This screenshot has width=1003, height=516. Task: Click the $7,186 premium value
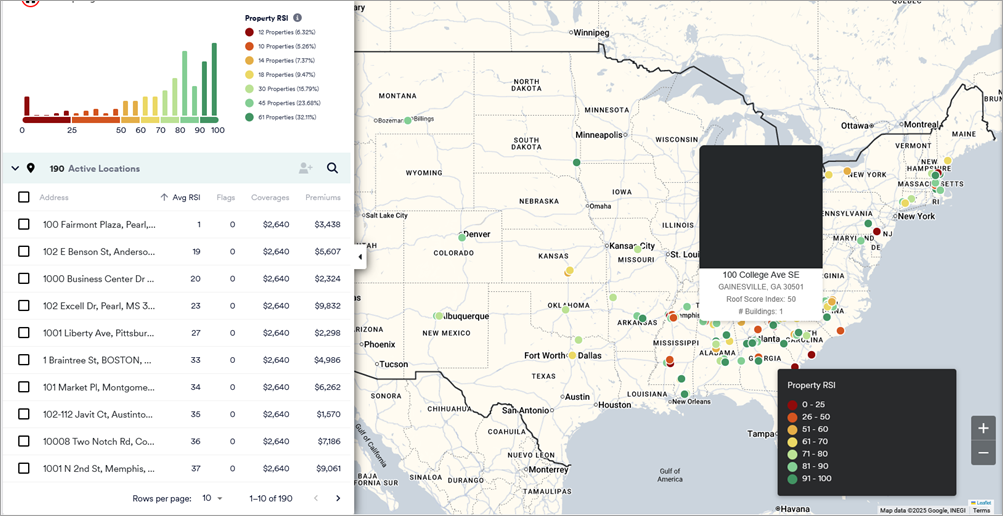[328, 441]
